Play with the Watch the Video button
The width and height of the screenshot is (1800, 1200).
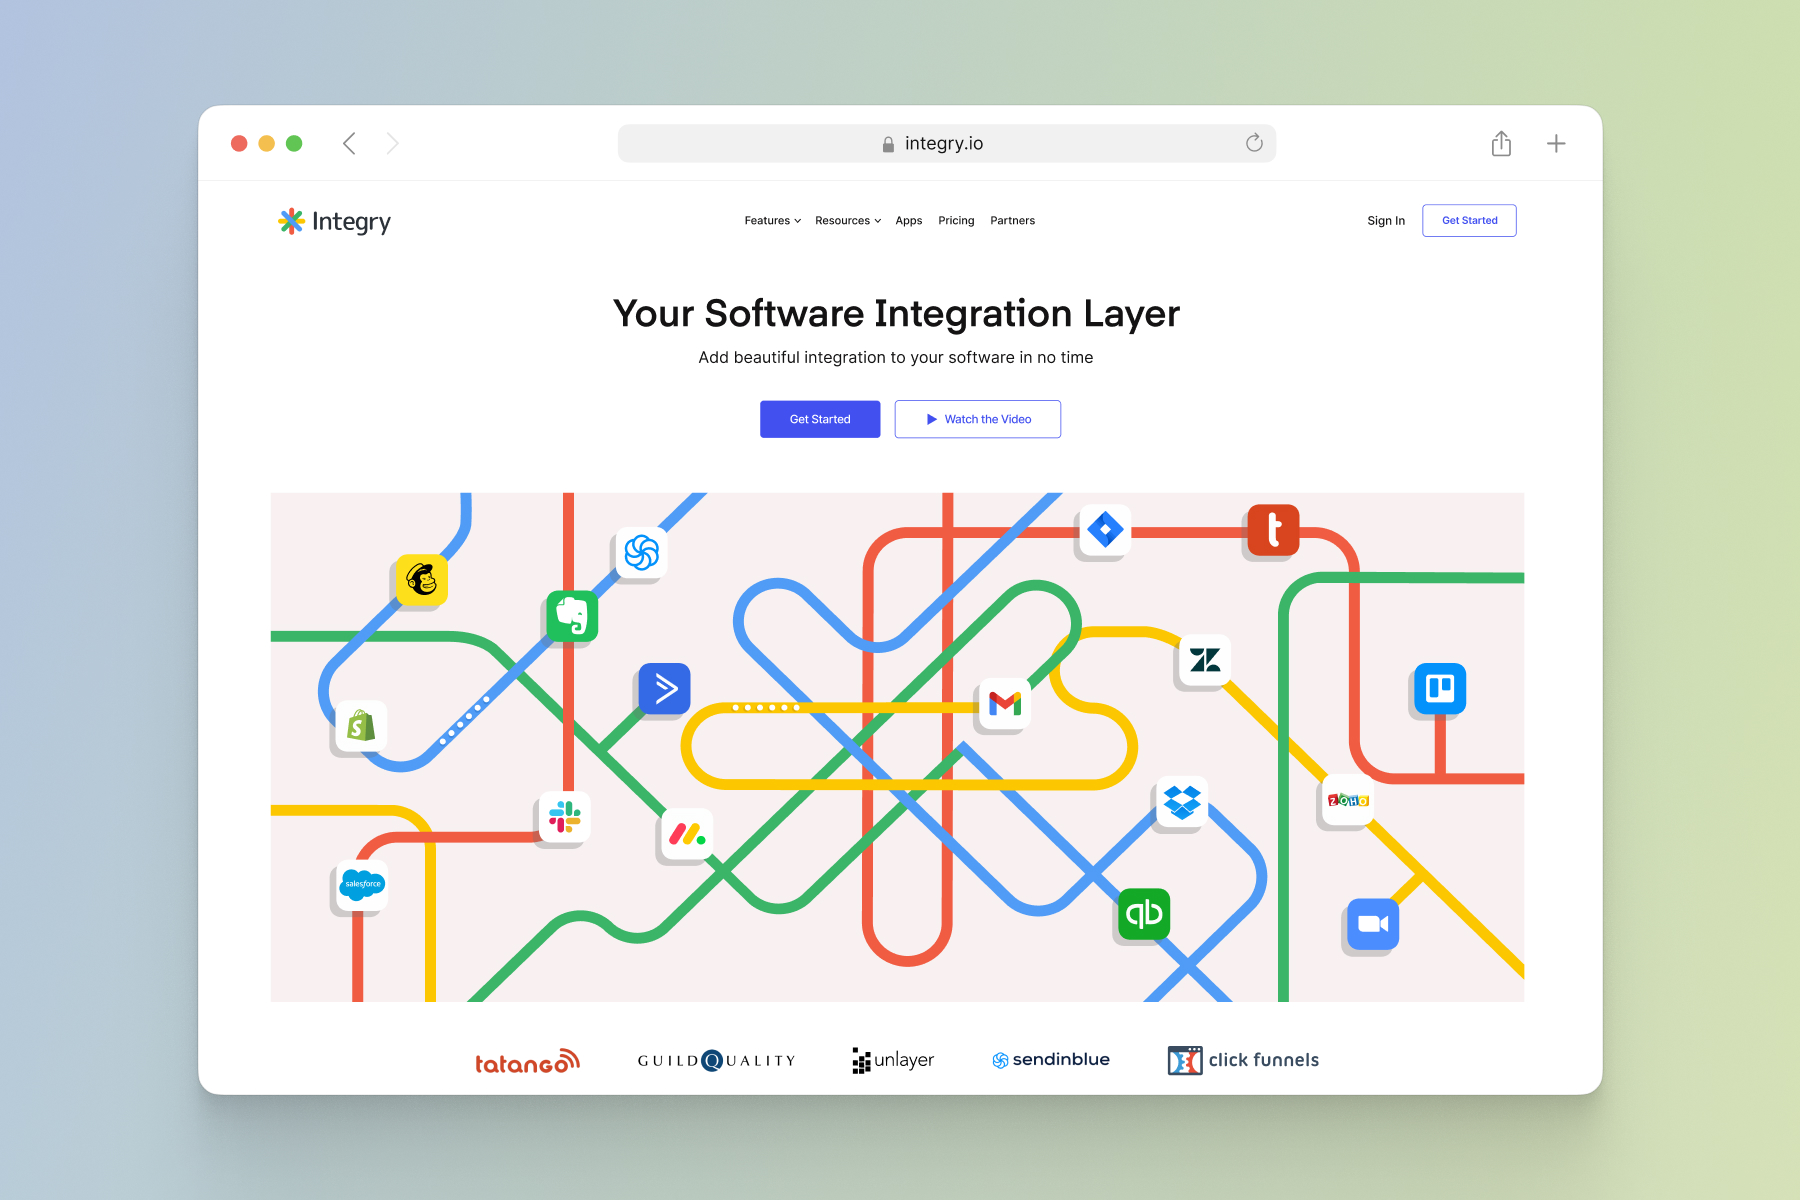coord(978,419)
